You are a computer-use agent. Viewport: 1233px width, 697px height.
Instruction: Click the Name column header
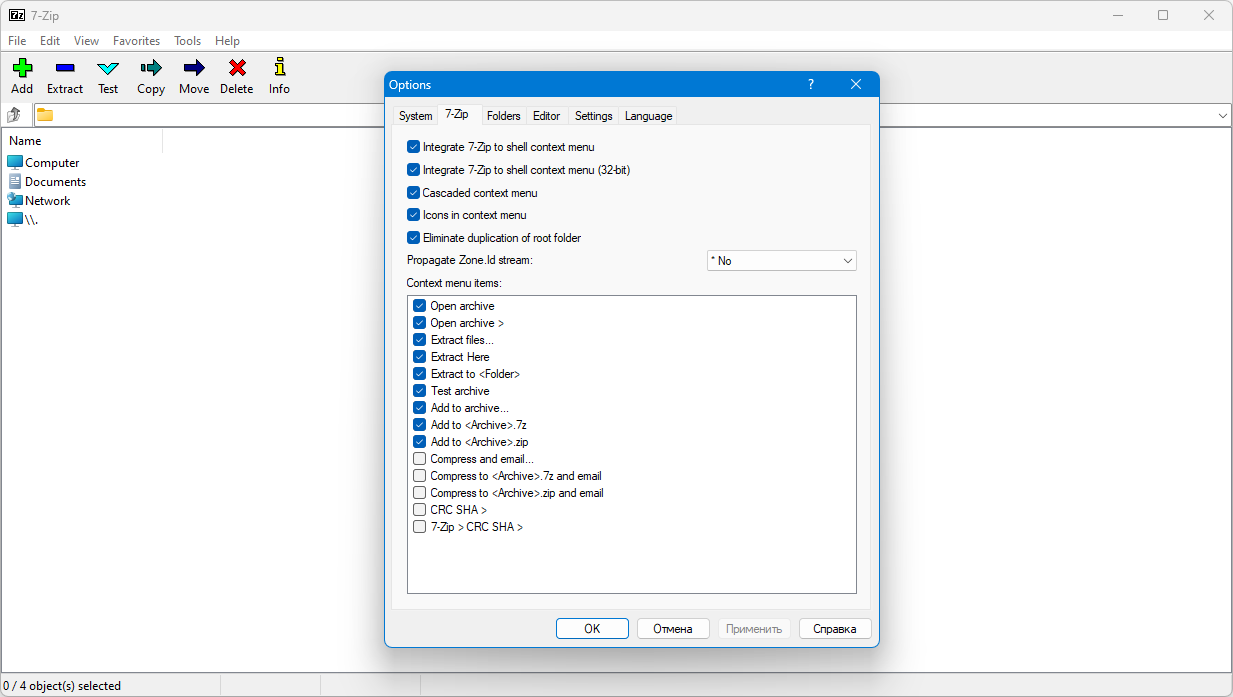[x=82, y=141]
